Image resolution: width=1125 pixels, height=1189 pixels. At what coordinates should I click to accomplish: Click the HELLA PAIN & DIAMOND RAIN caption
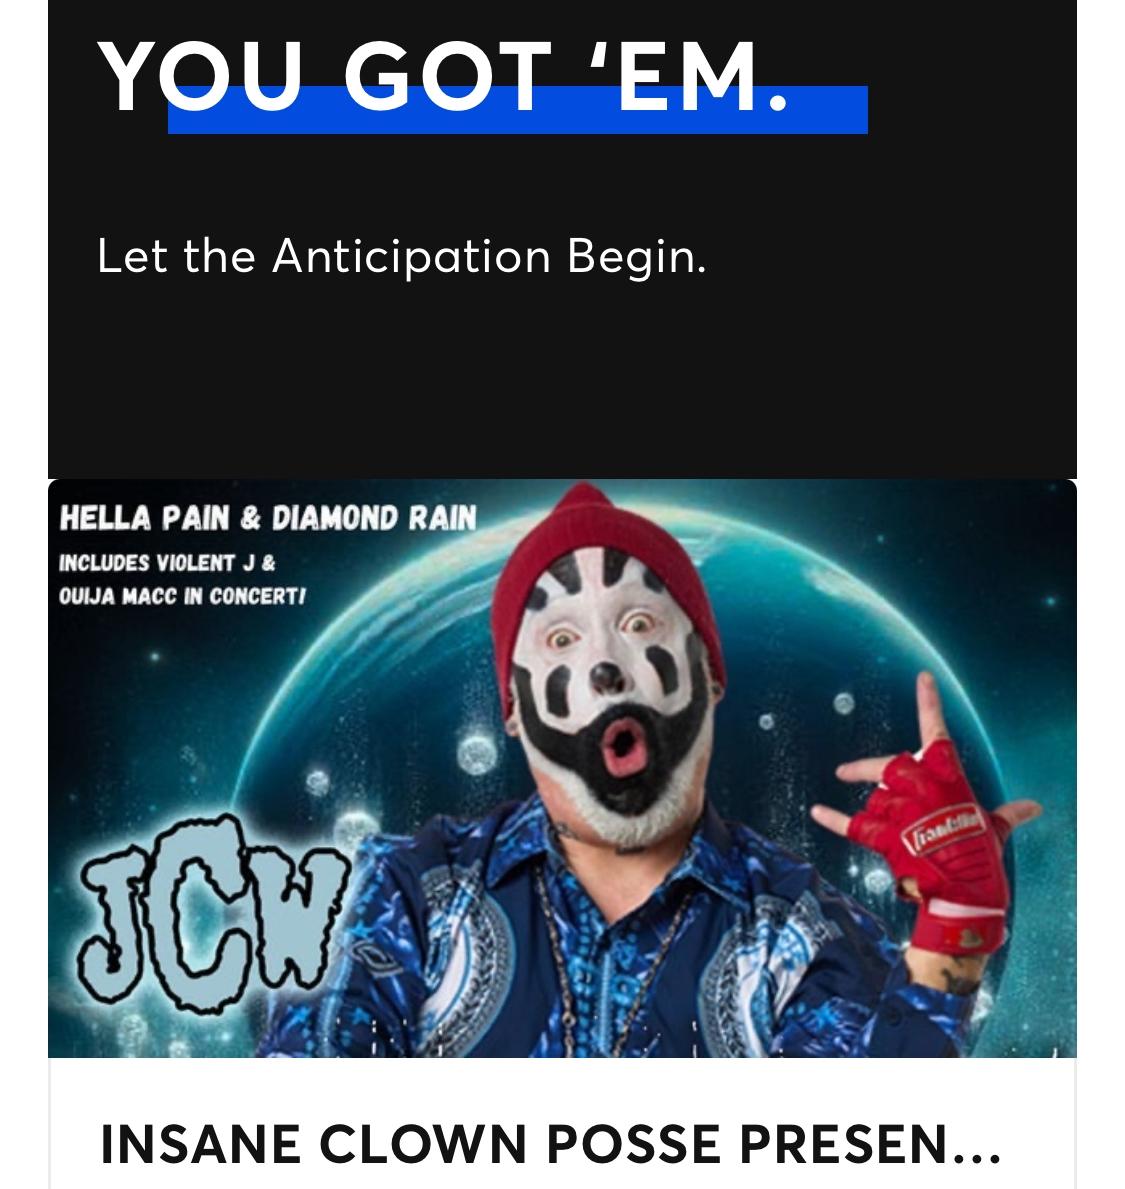268,518
